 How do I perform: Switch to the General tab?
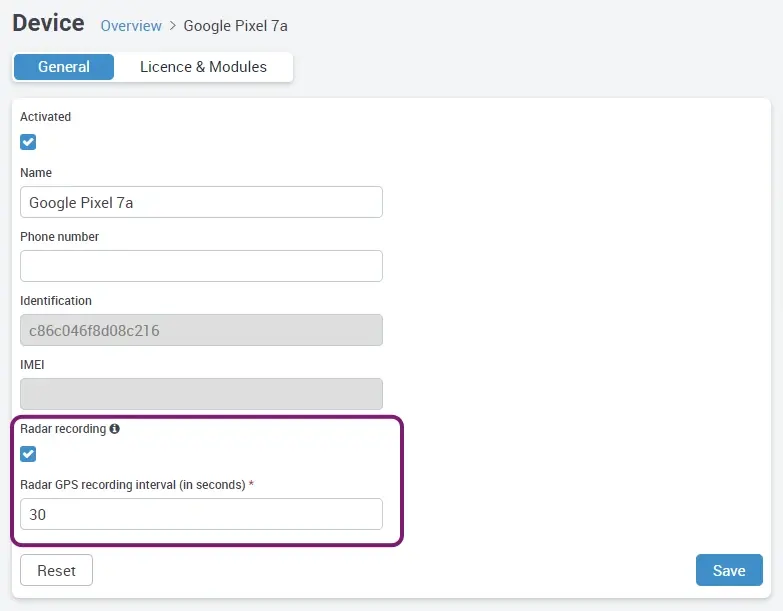tap(64, 67)
